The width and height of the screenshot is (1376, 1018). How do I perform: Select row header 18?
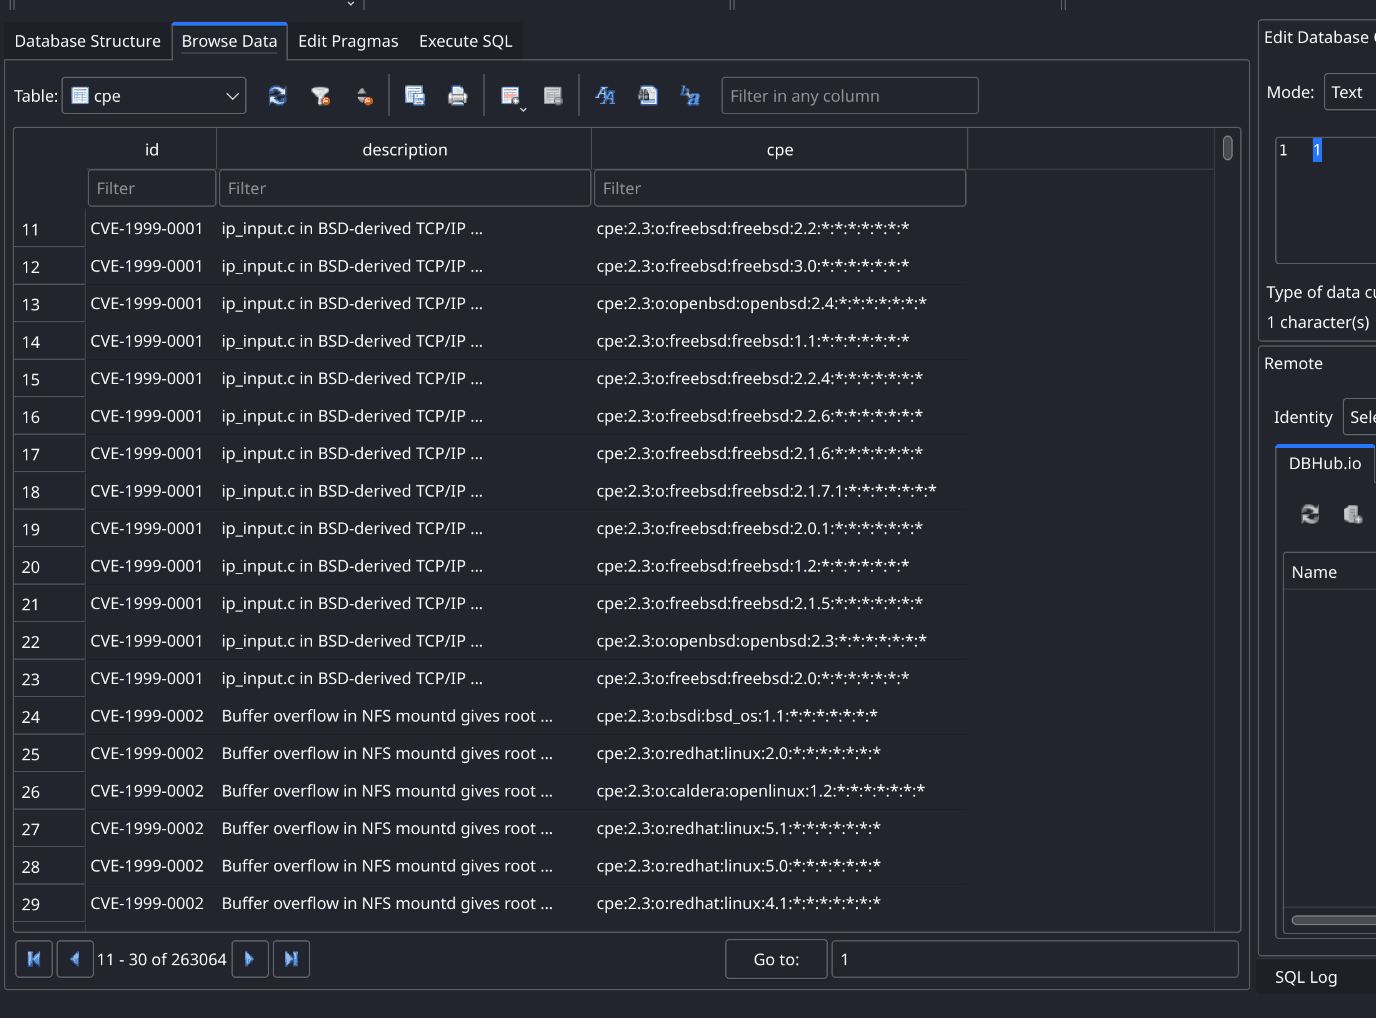pos(50,492)
